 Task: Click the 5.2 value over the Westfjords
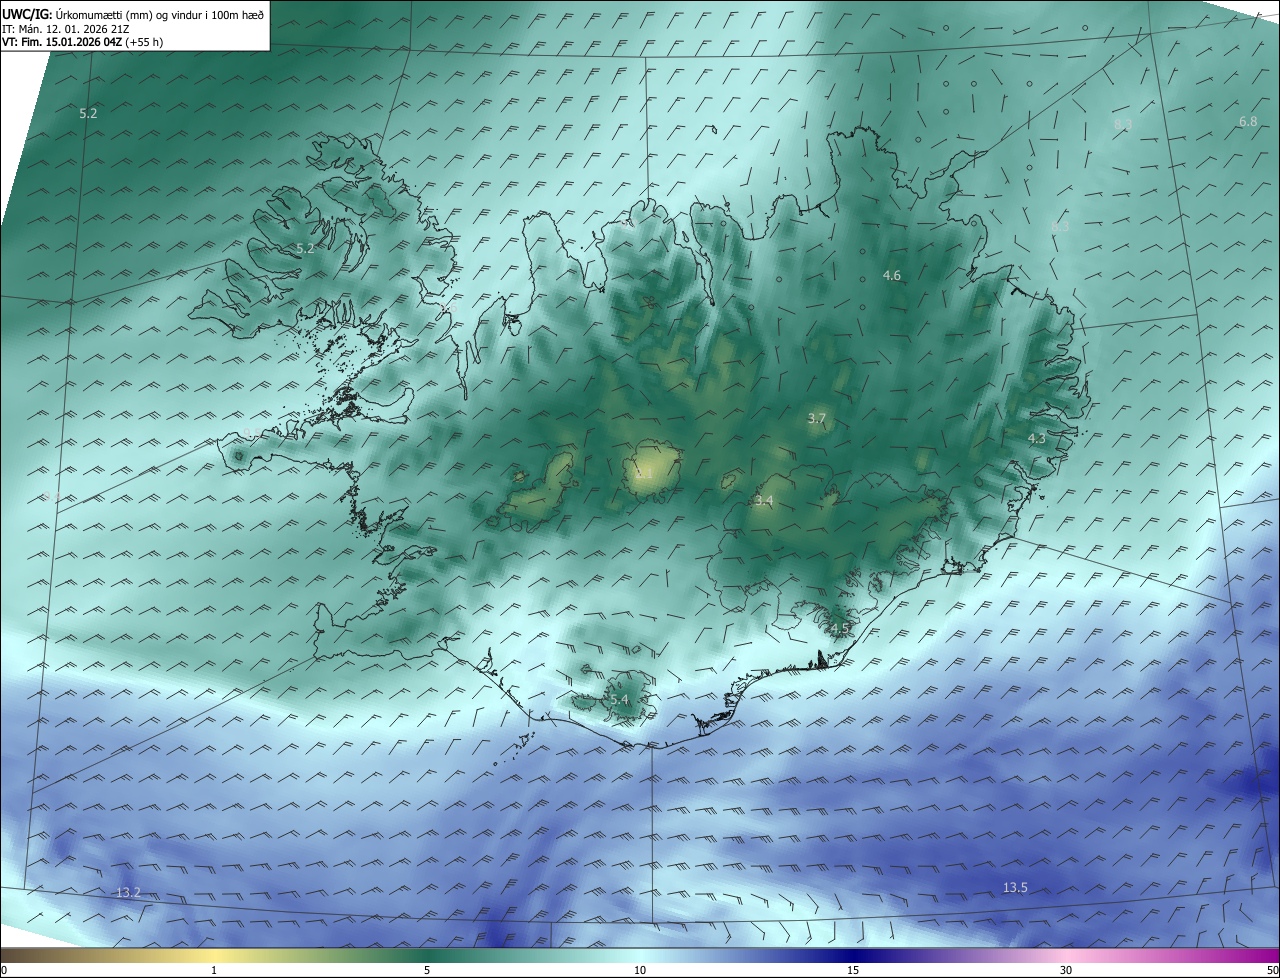[305, 248]
